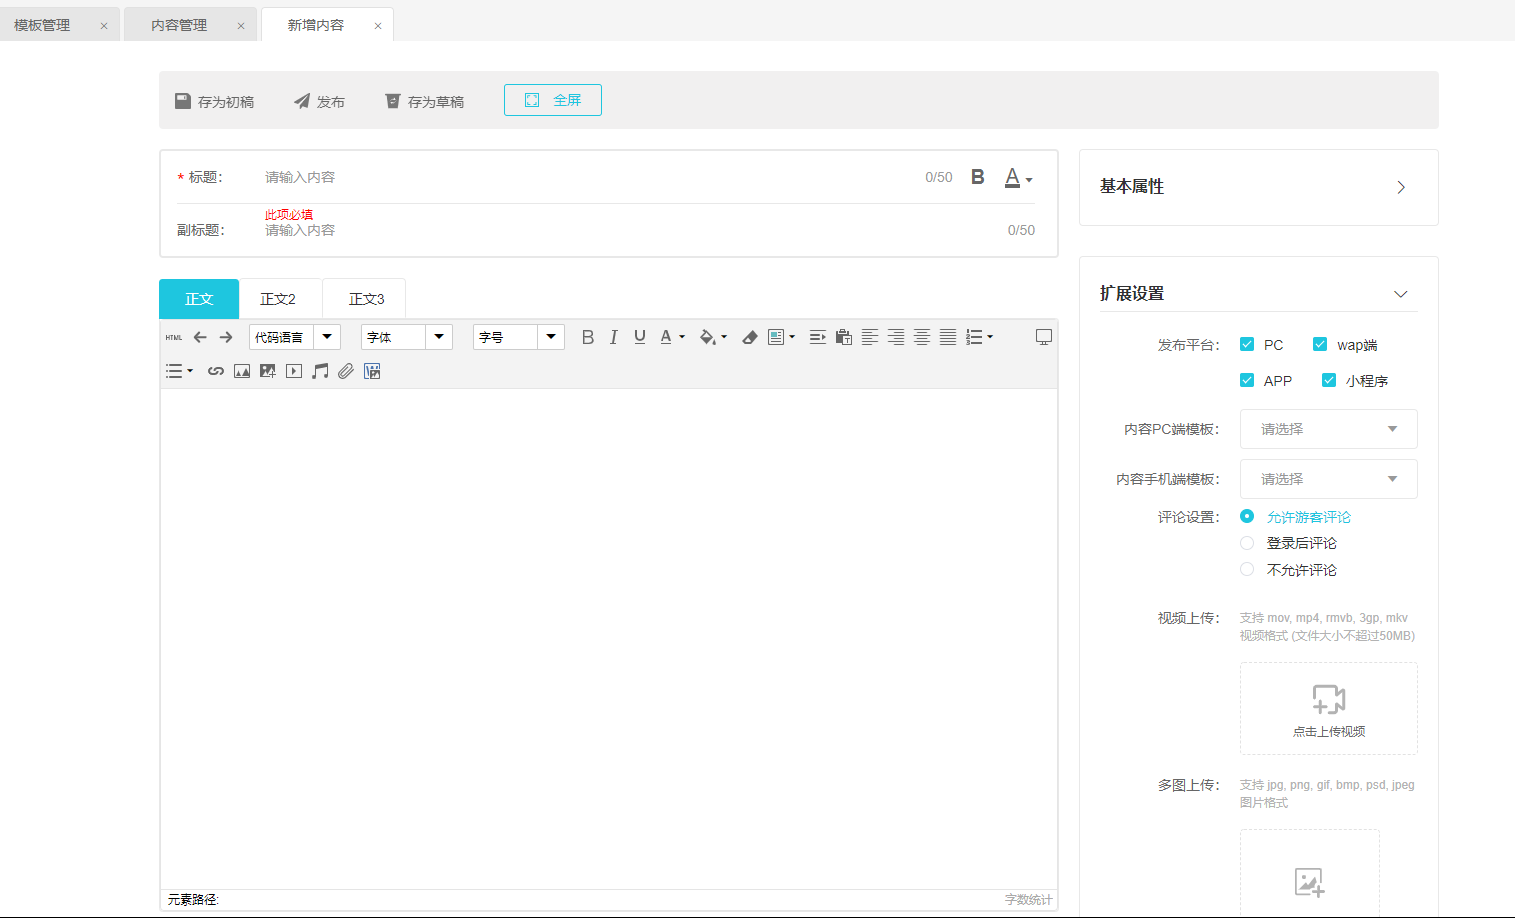Open the 内容PC端模板 select dropdown
This screenshot has height=918, width=1515.
(x=1328, y=429)
